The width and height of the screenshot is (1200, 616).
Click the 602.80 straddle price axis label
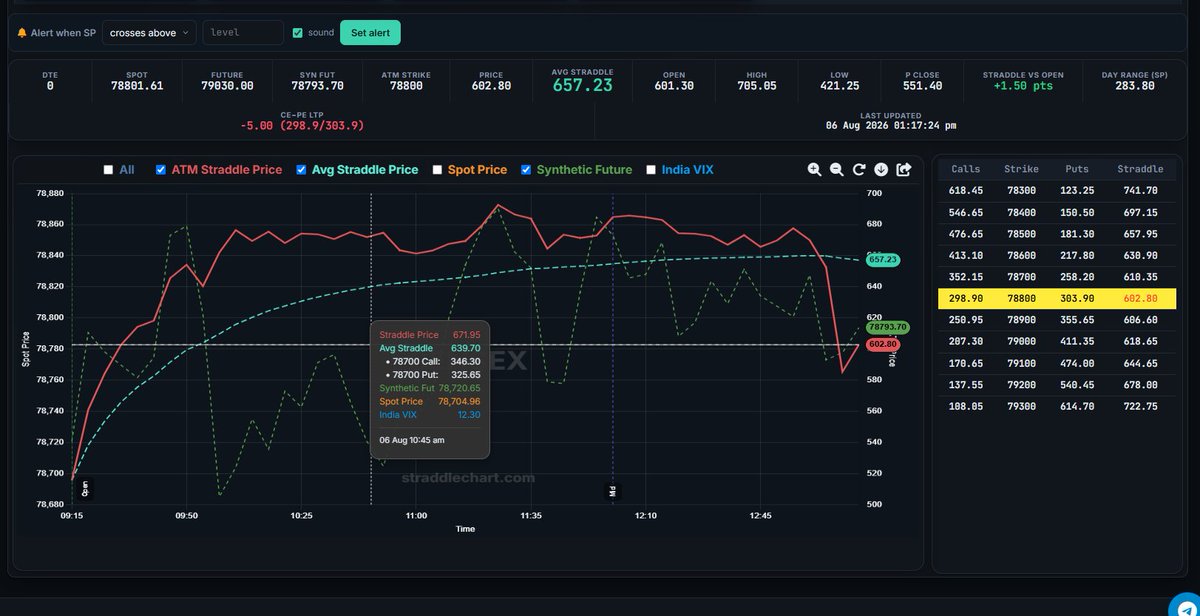click(881, 344)
